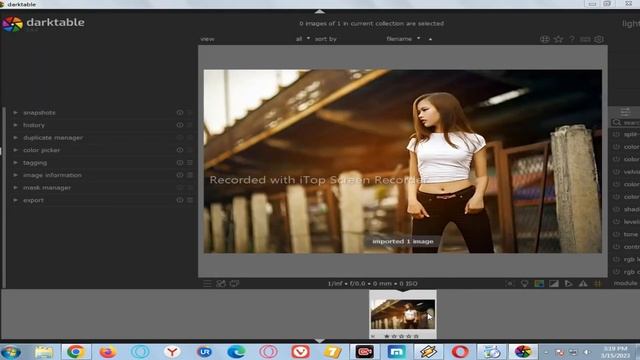Viewport: 640px width, 360px height.
Task: Expand the tagging panel
Action: pos(16,163)
